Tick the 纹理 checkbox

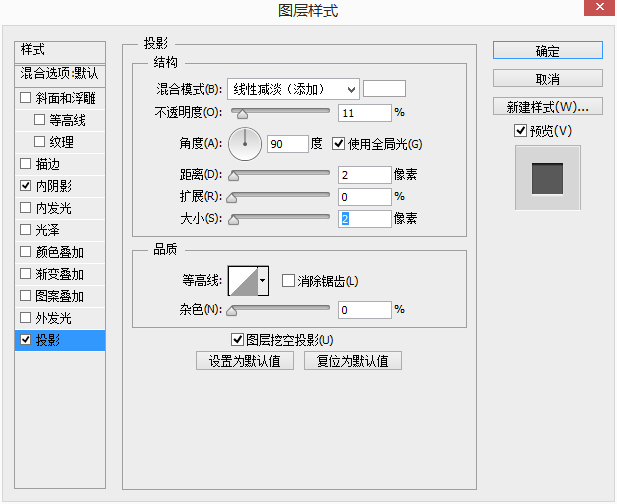point(39,142)
